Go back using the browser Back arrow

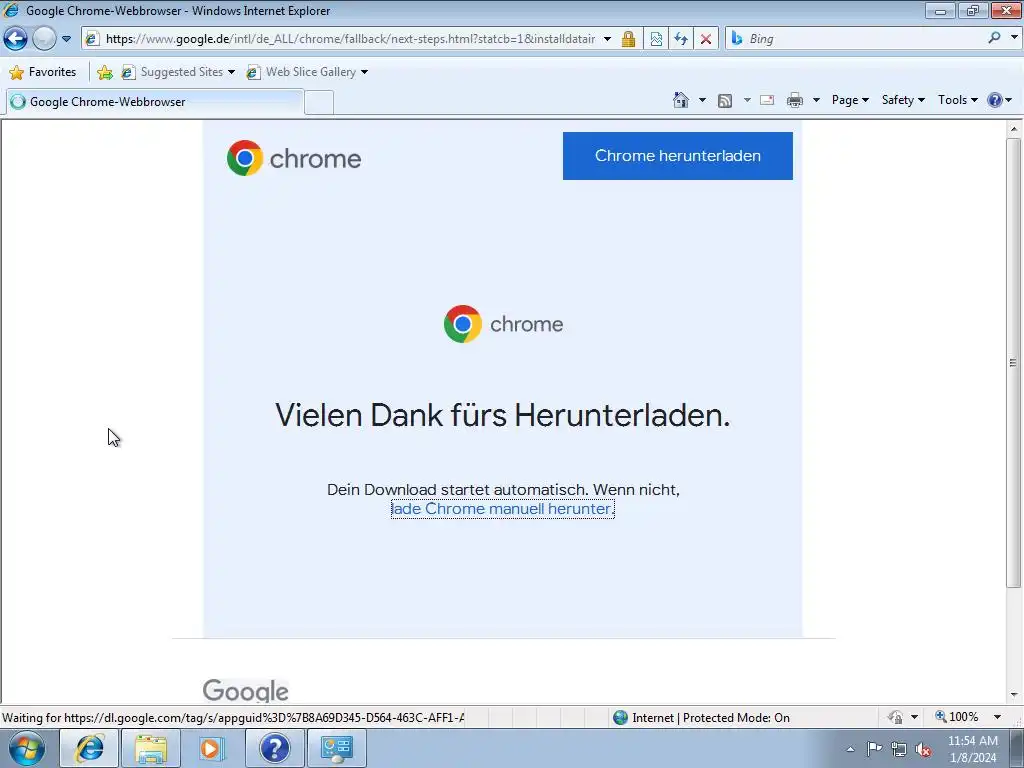click(x=16, y=39)
